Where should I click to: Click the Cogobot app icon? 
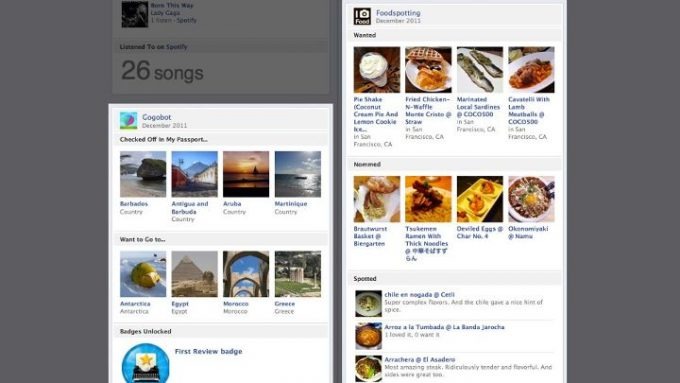click(128, 121)
